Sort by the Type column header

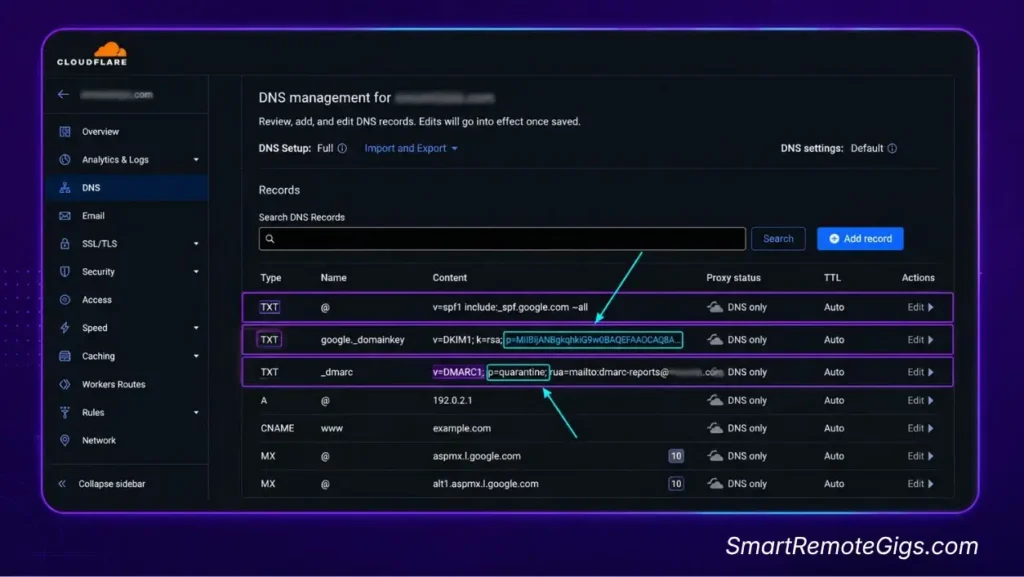tap(270, 277)
